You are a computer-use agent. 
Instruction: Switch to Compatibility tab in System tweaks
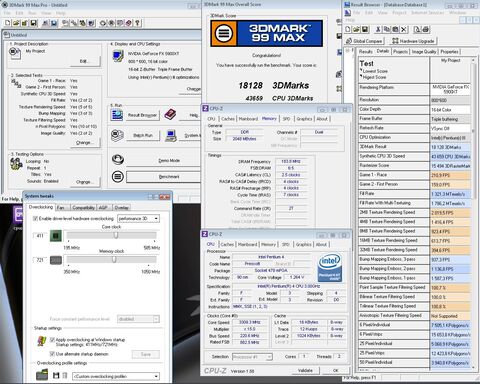(x=83, y=207)
